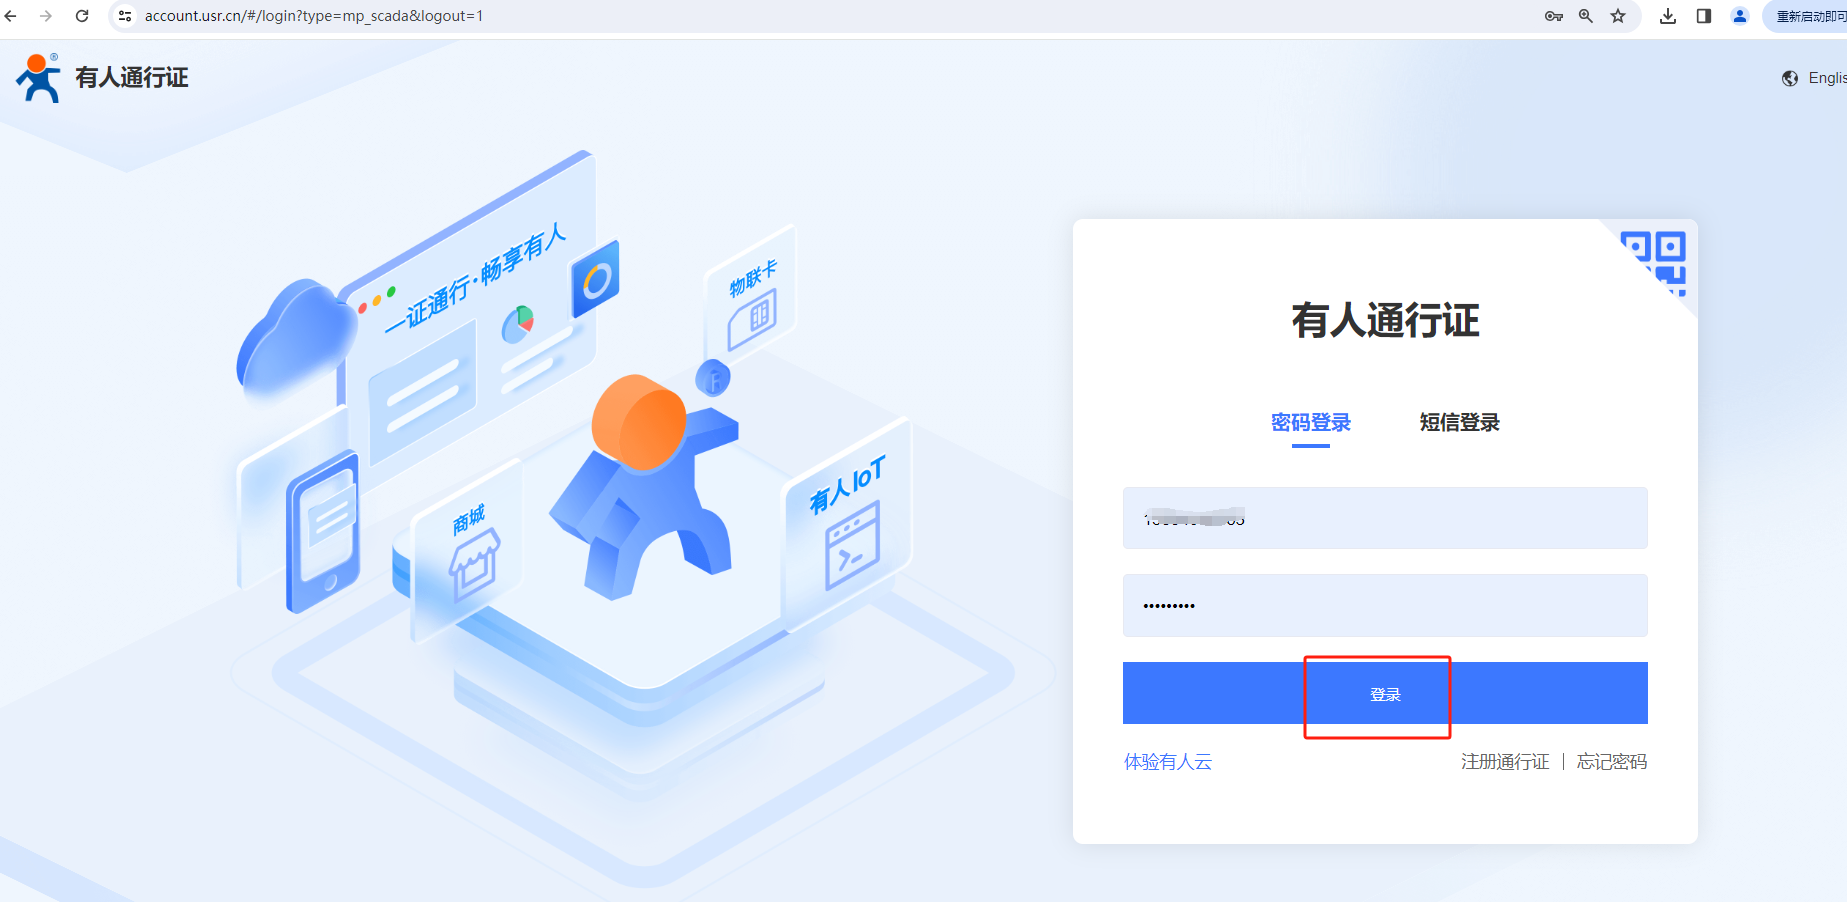
Task: Focus the password input field
Action: pos(1385,605)
